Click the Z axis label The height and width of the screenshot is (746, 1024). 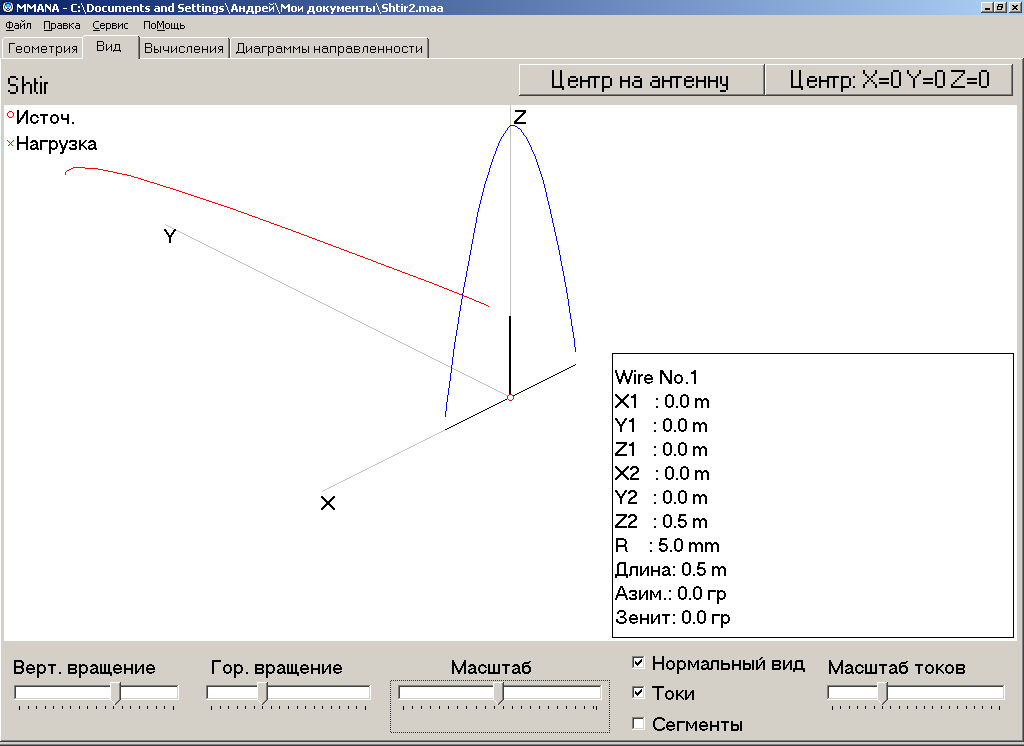point(520,117)
